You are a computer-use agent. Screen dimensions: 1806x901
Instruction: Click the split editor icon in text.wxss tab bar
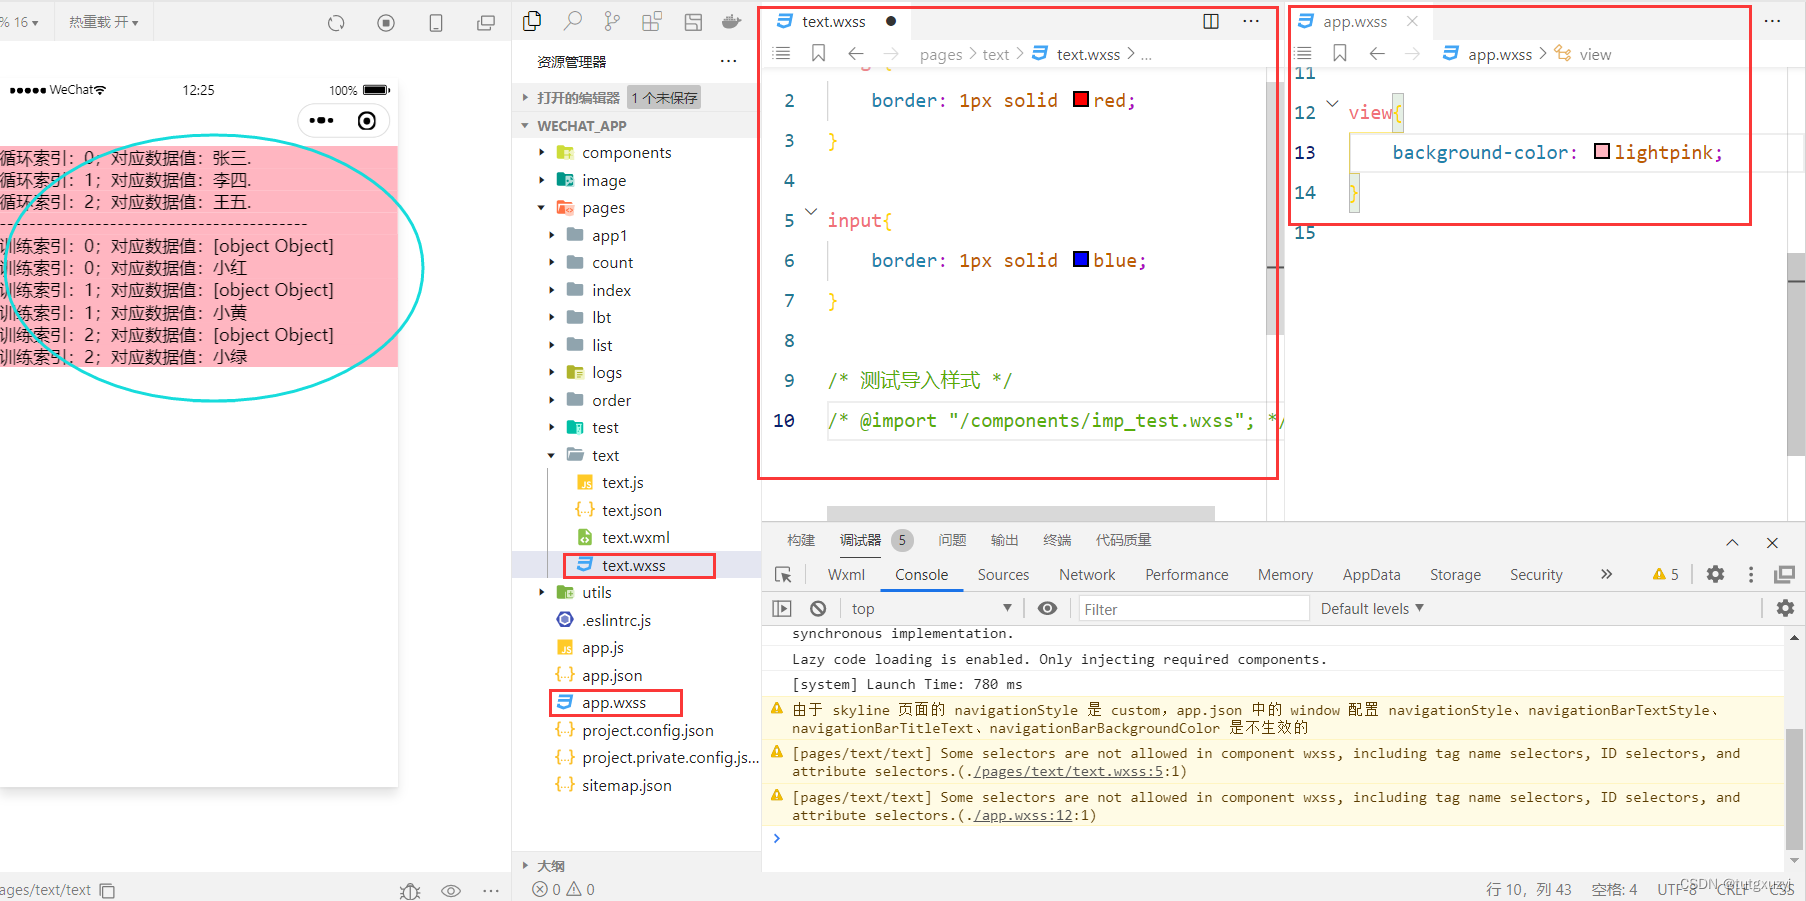[1211, 21]
